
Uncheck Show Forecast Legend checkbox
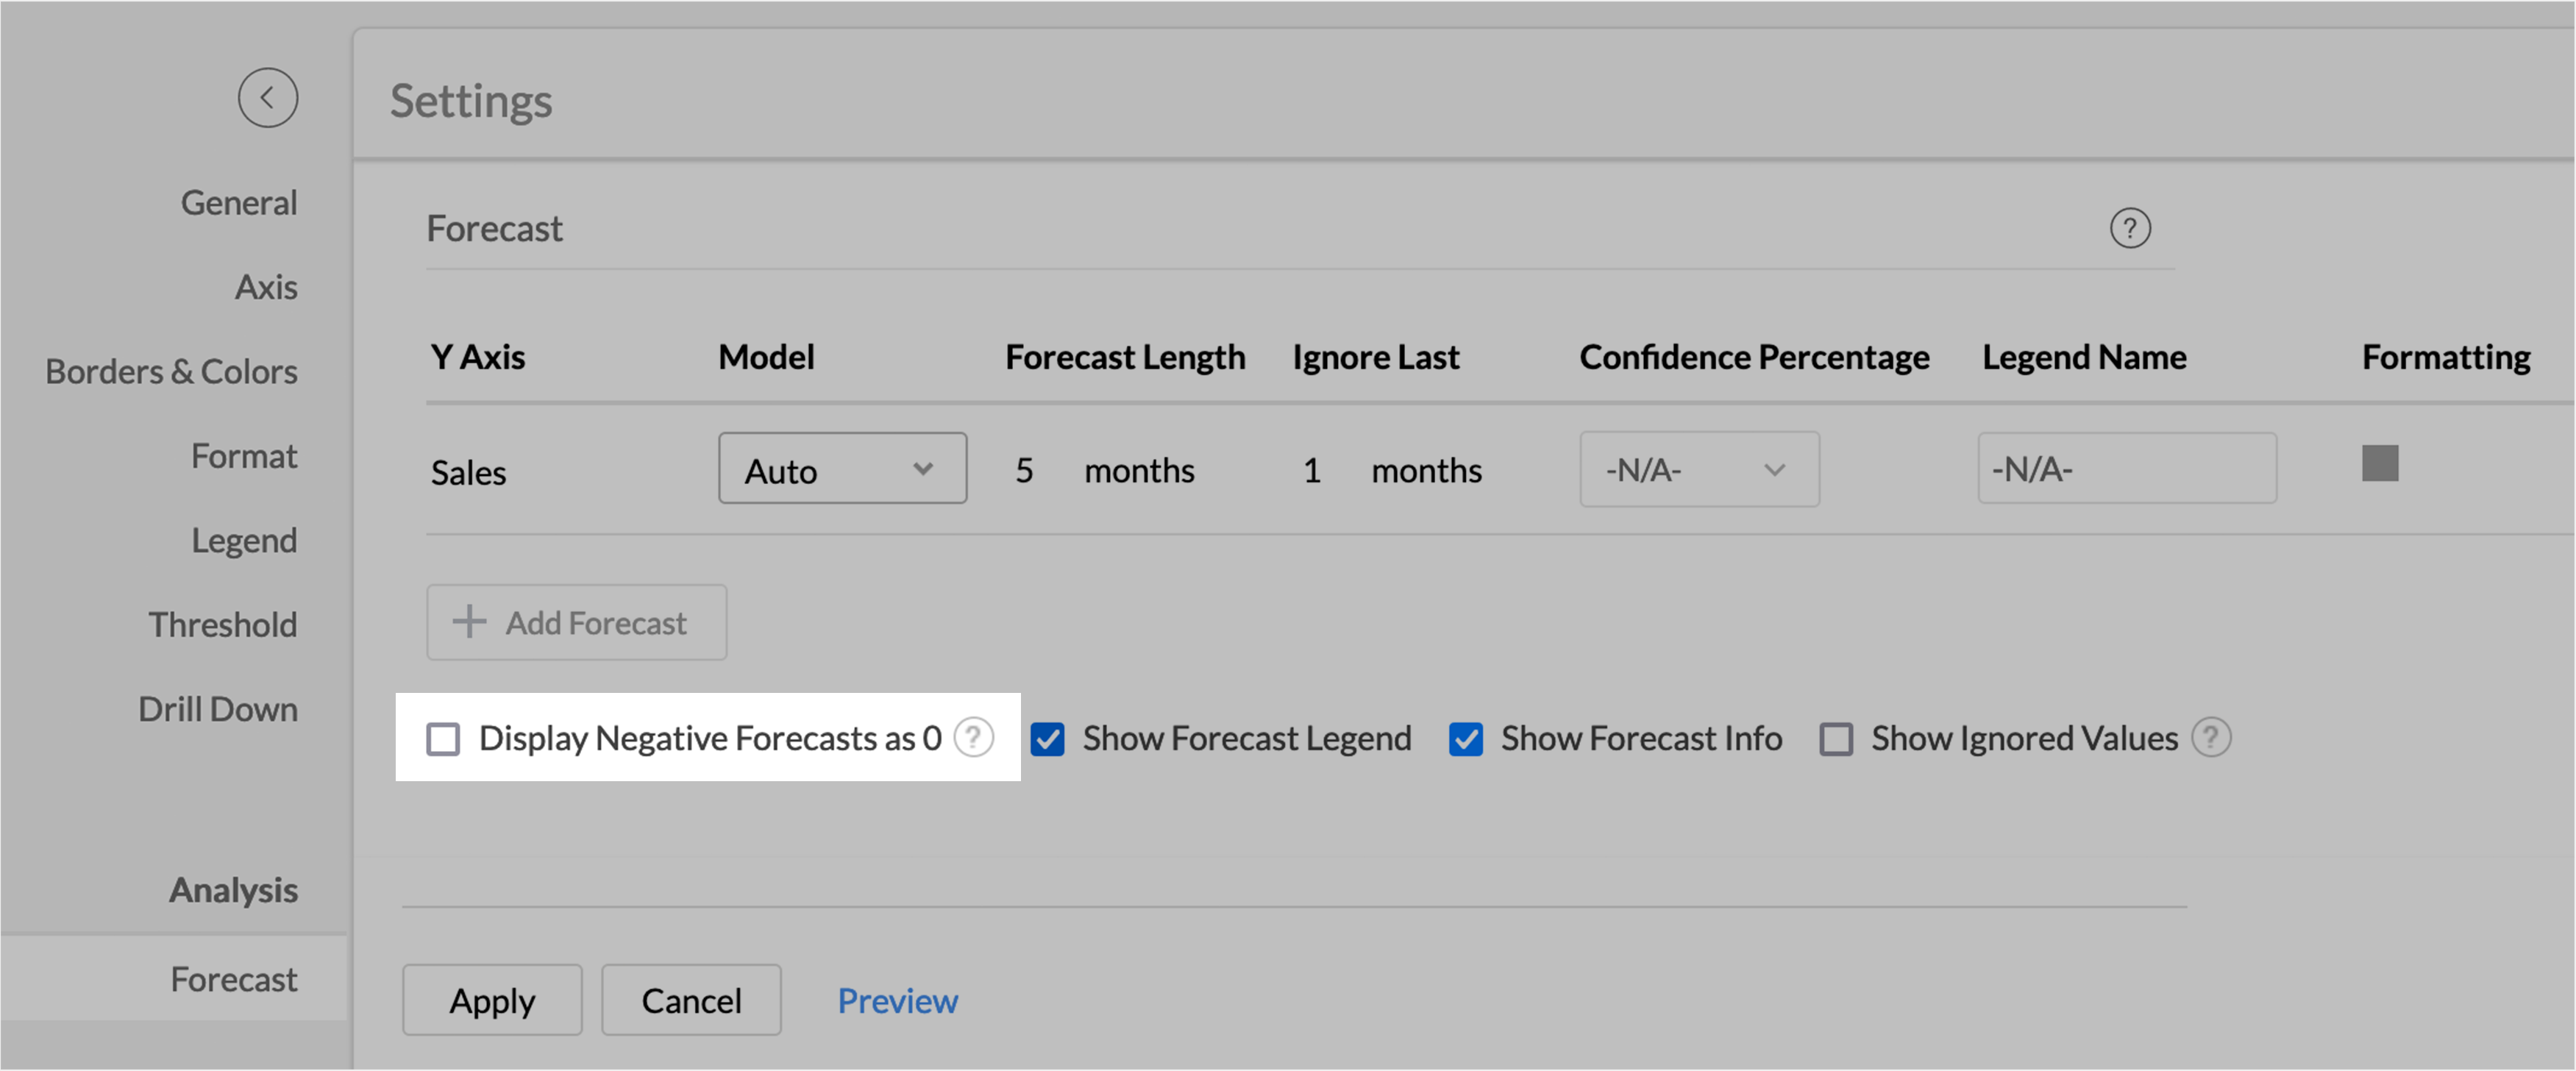point(1047,739)
